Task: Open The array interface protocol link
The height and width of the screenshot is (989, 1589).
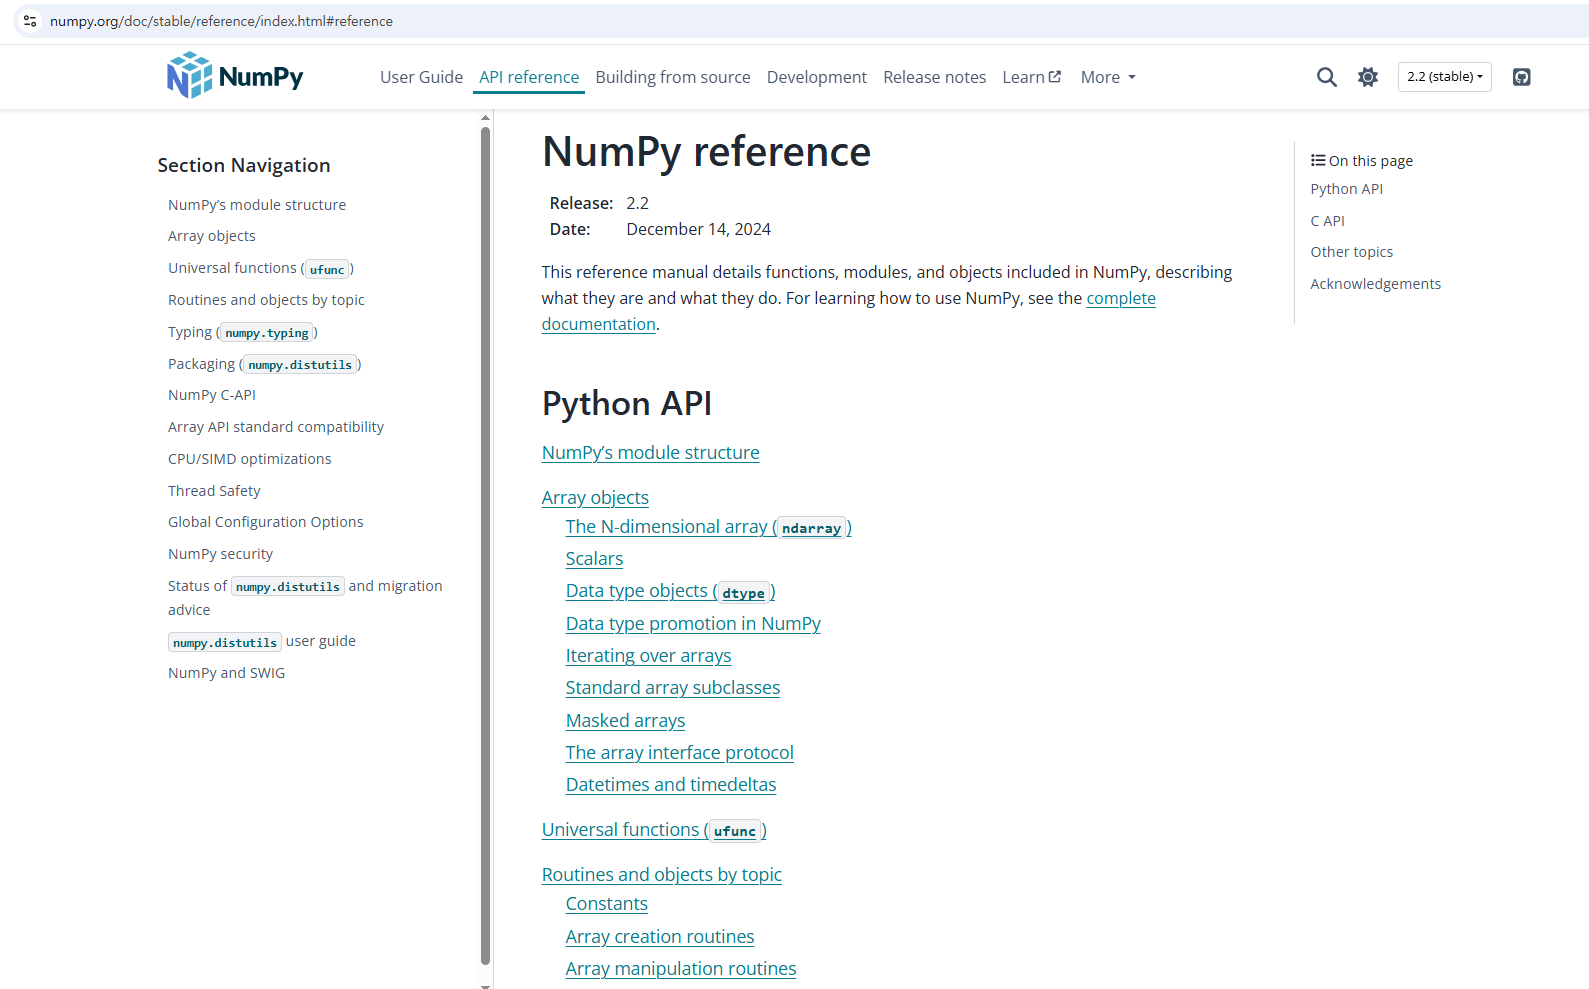Action: 679,753
